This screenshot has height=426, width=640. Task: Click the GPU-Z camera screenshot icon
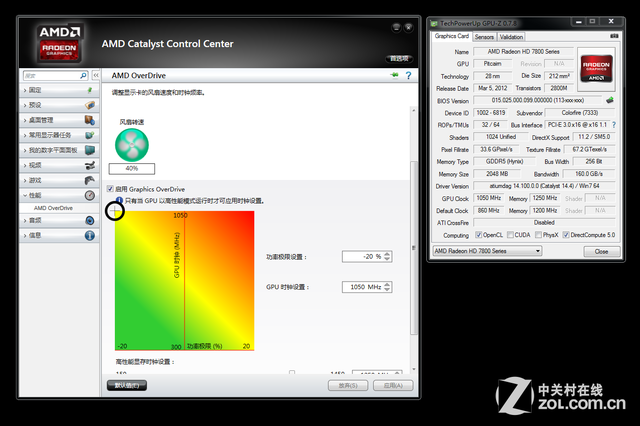click(614, 36)
